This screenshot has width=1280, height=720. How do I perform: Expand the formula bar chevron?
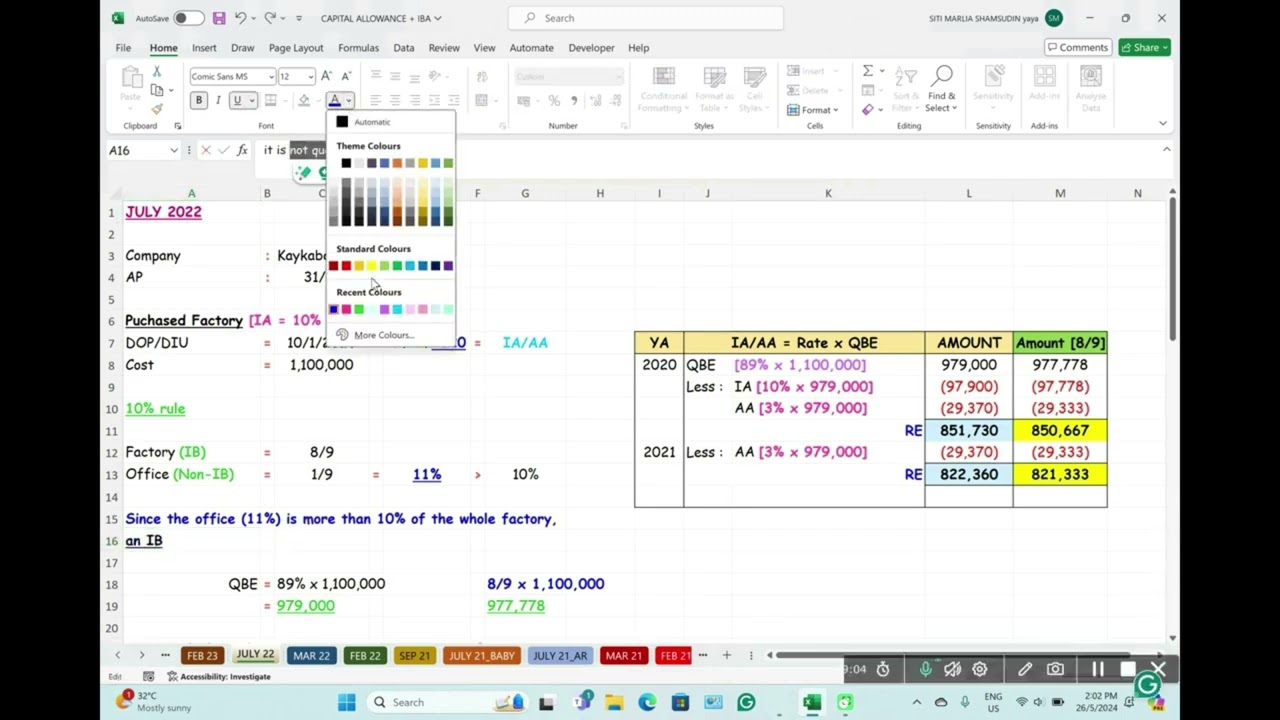[x=1166, y=150]
